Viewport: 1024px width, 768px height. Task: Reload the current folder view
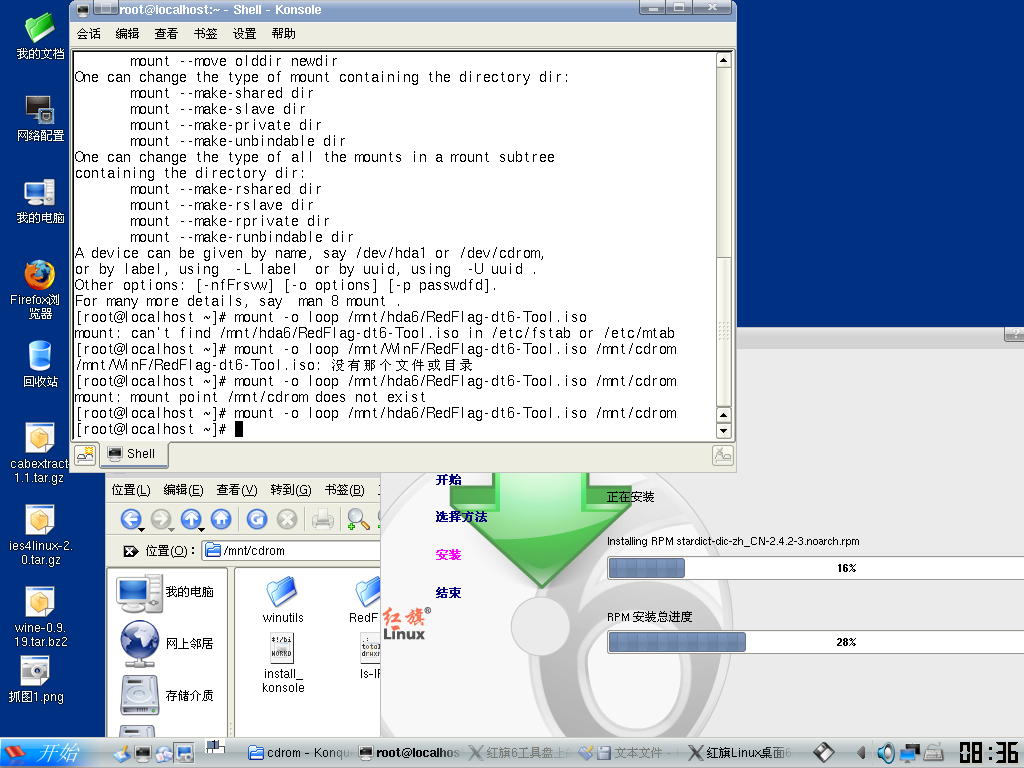click(257, 518)
